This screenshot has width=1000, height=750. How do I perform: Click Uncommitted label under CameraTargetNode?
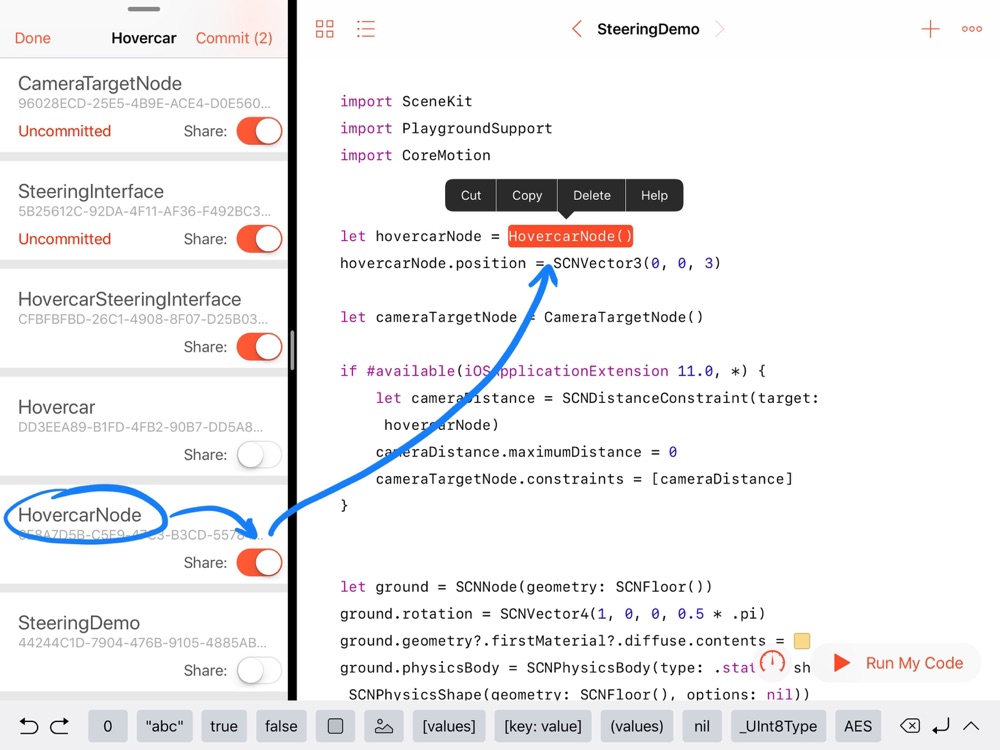64,131
